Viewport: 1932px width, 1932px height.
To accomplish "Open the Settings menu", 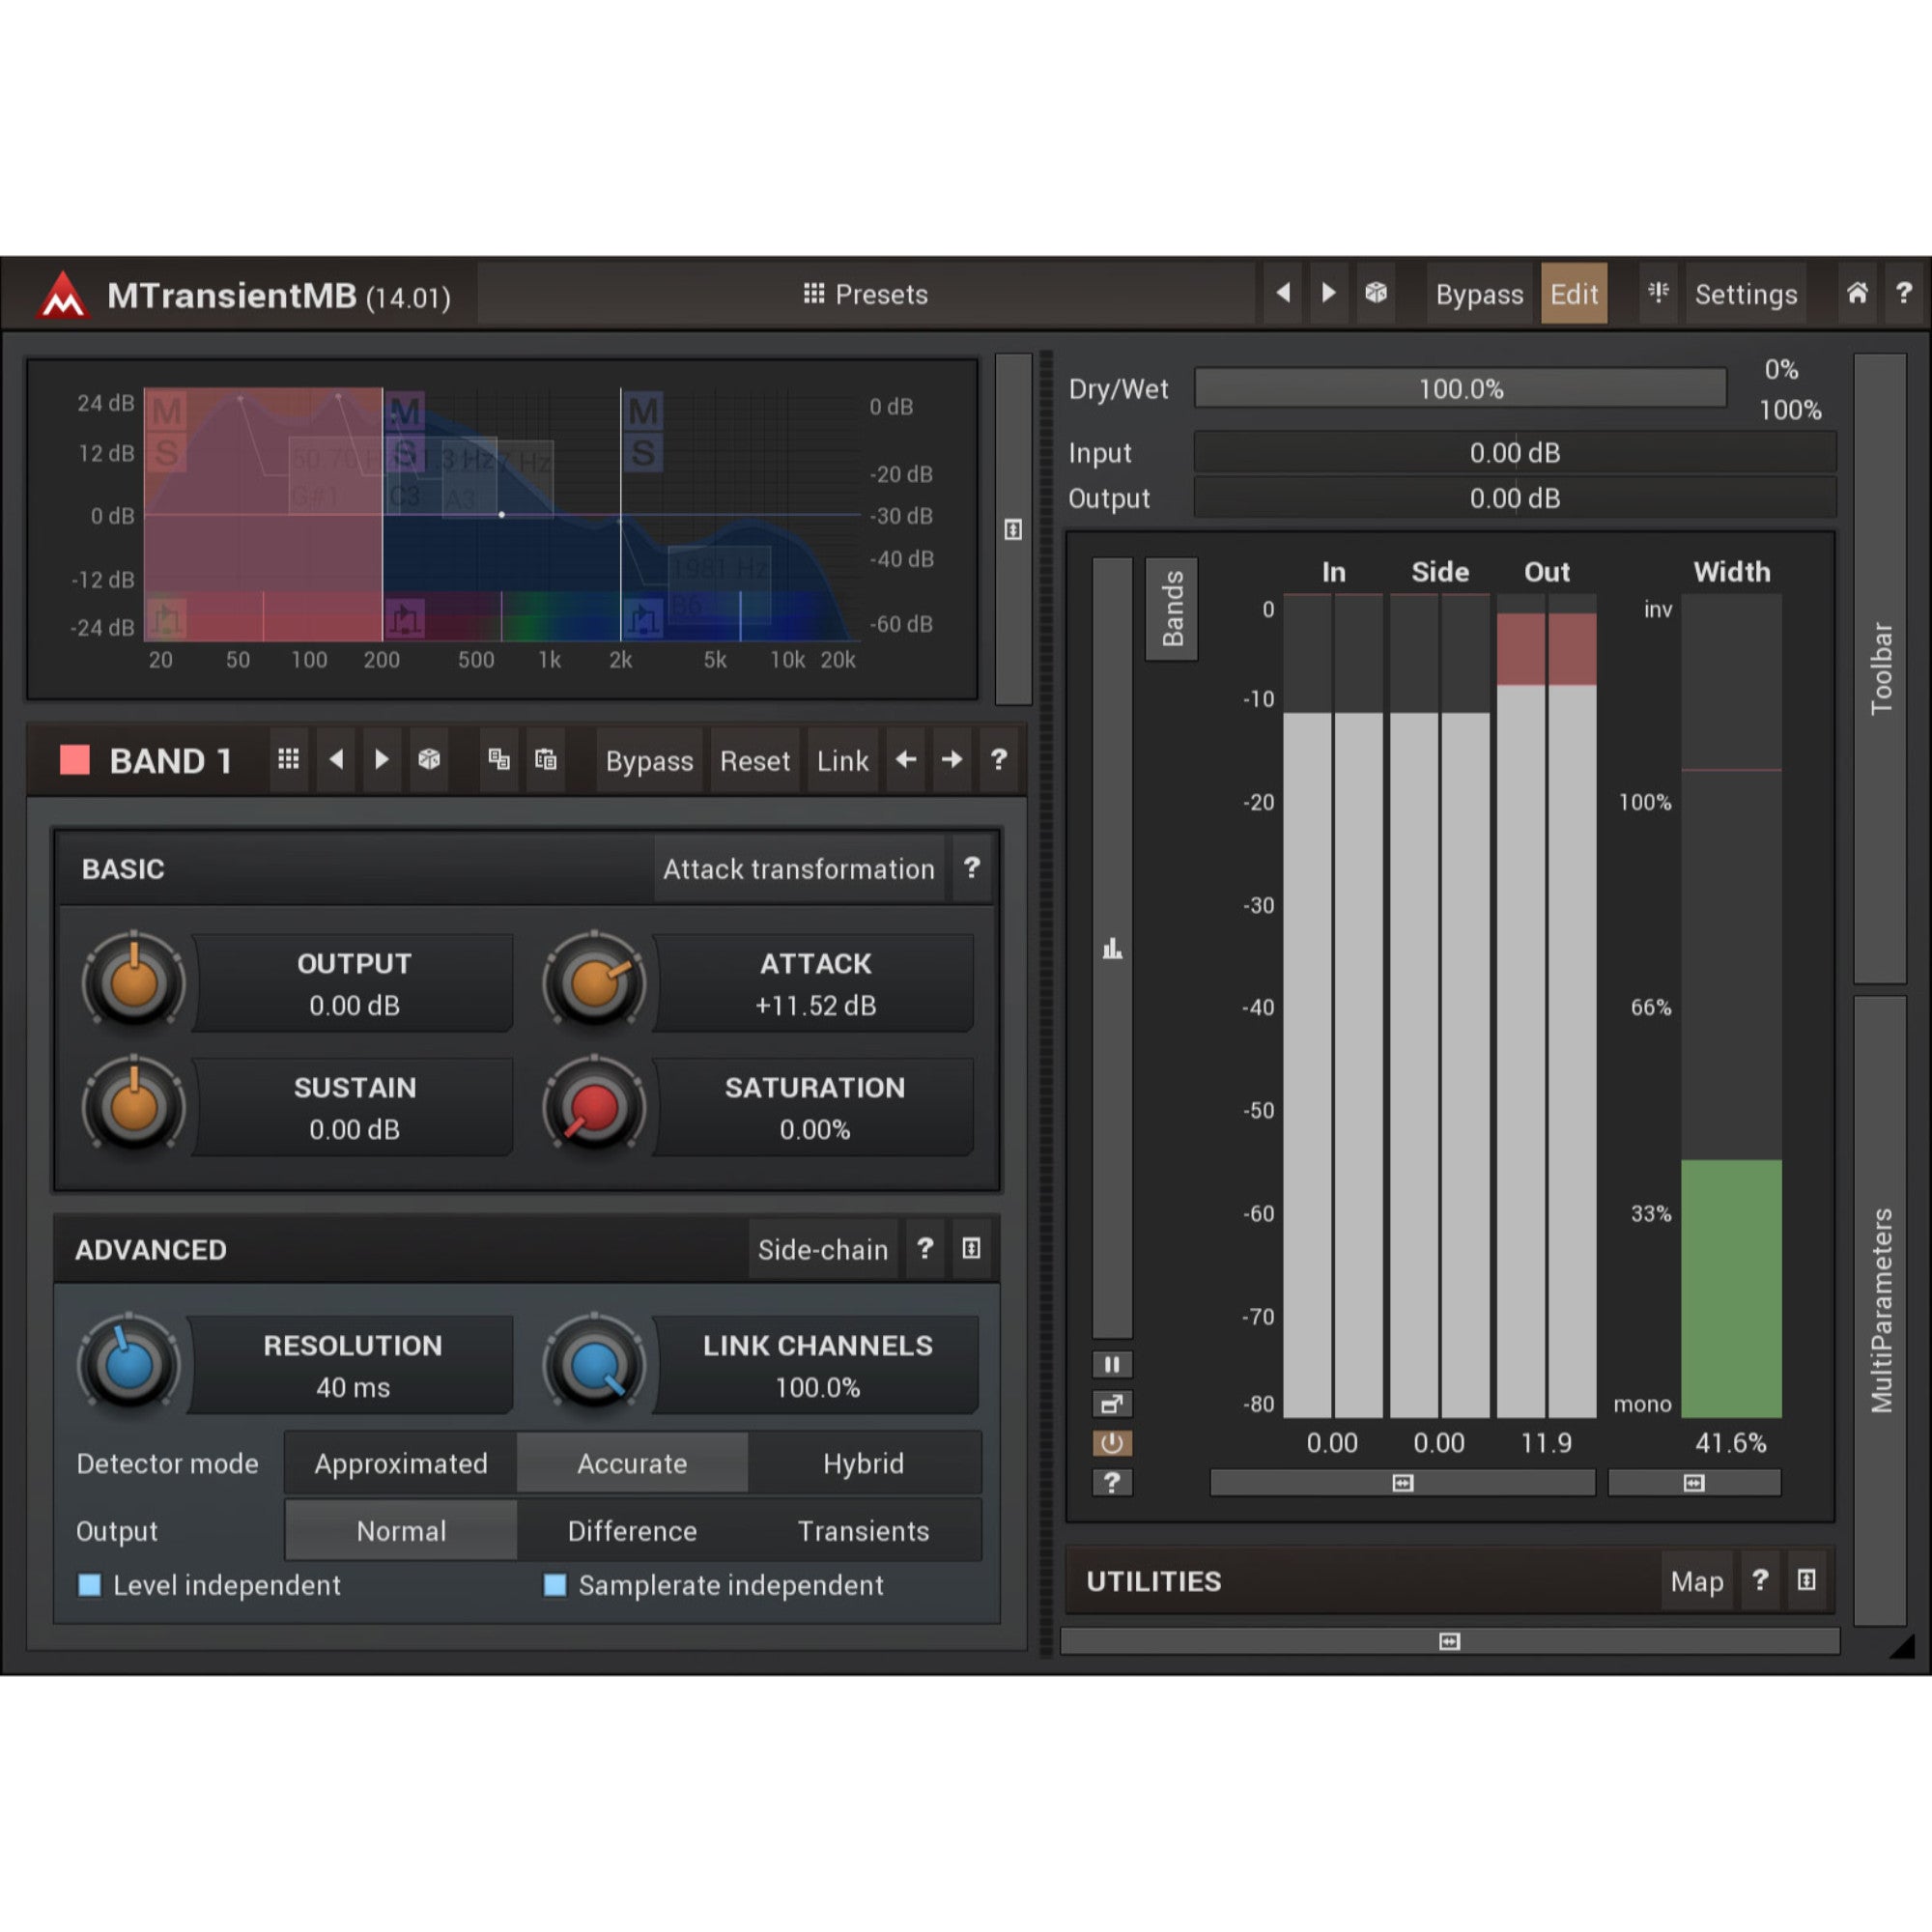I will pyautogui.click(x=1746, y=294).
